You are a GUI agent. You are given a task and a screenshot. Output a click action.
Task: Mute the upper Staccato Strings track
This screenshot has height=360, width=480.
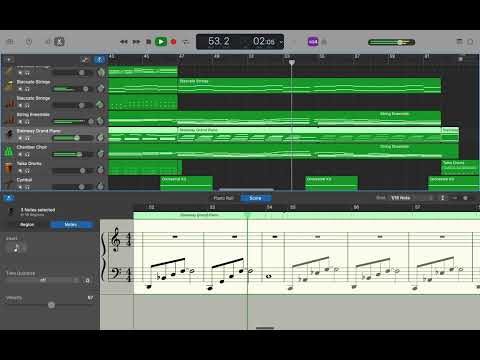pos(20,89)
